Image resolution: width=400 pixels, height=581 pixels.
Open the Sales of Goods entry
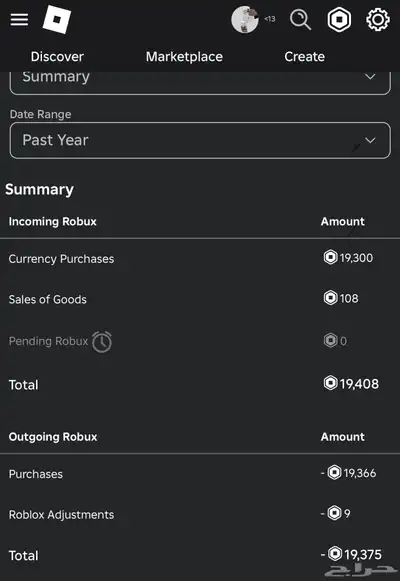200,299
